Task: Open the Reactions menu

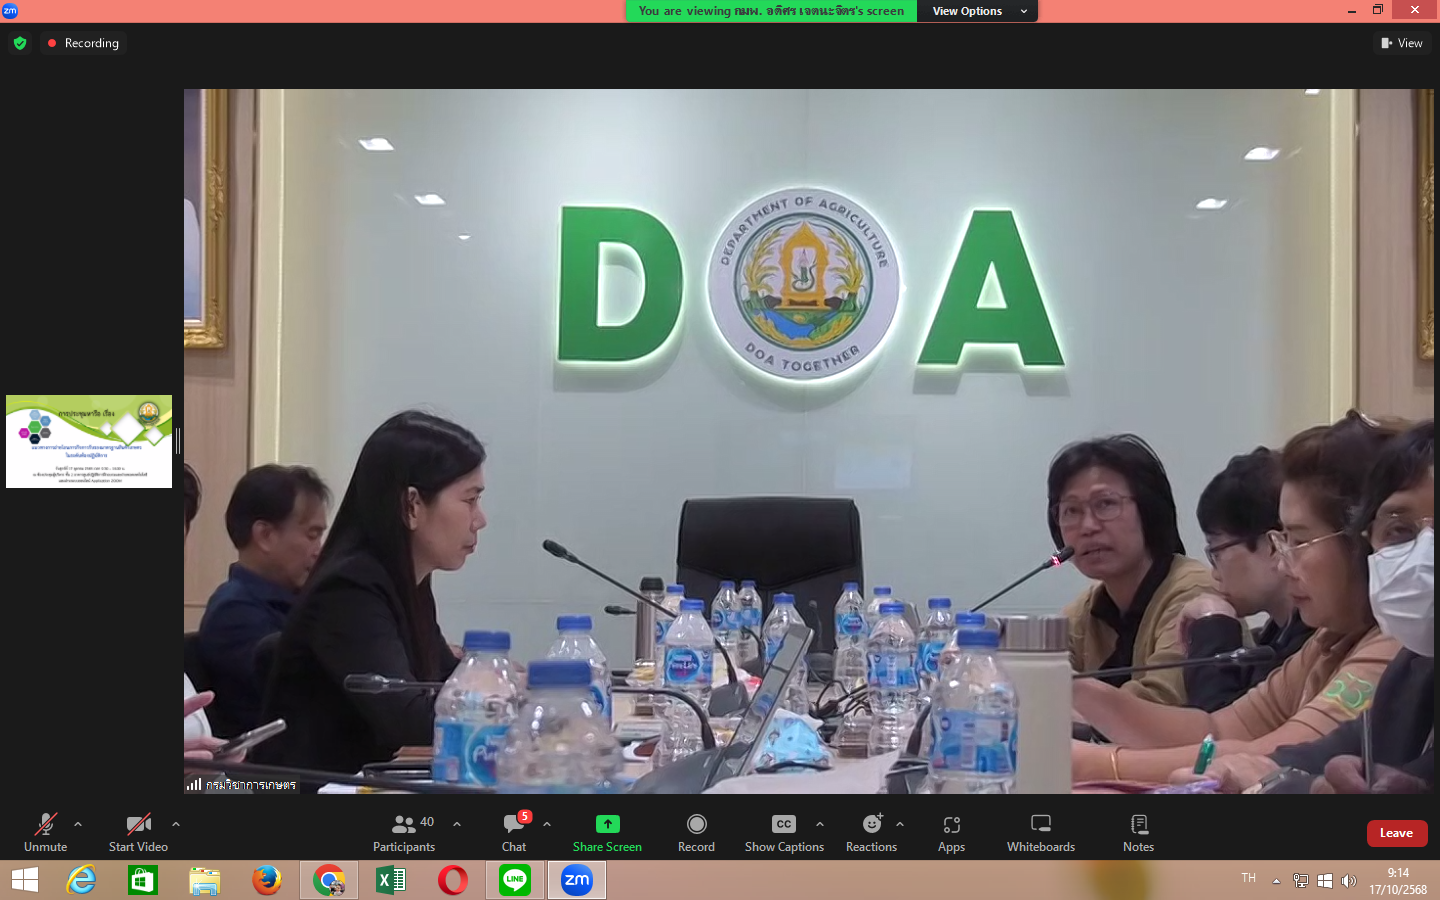Action: click(871, 832)
